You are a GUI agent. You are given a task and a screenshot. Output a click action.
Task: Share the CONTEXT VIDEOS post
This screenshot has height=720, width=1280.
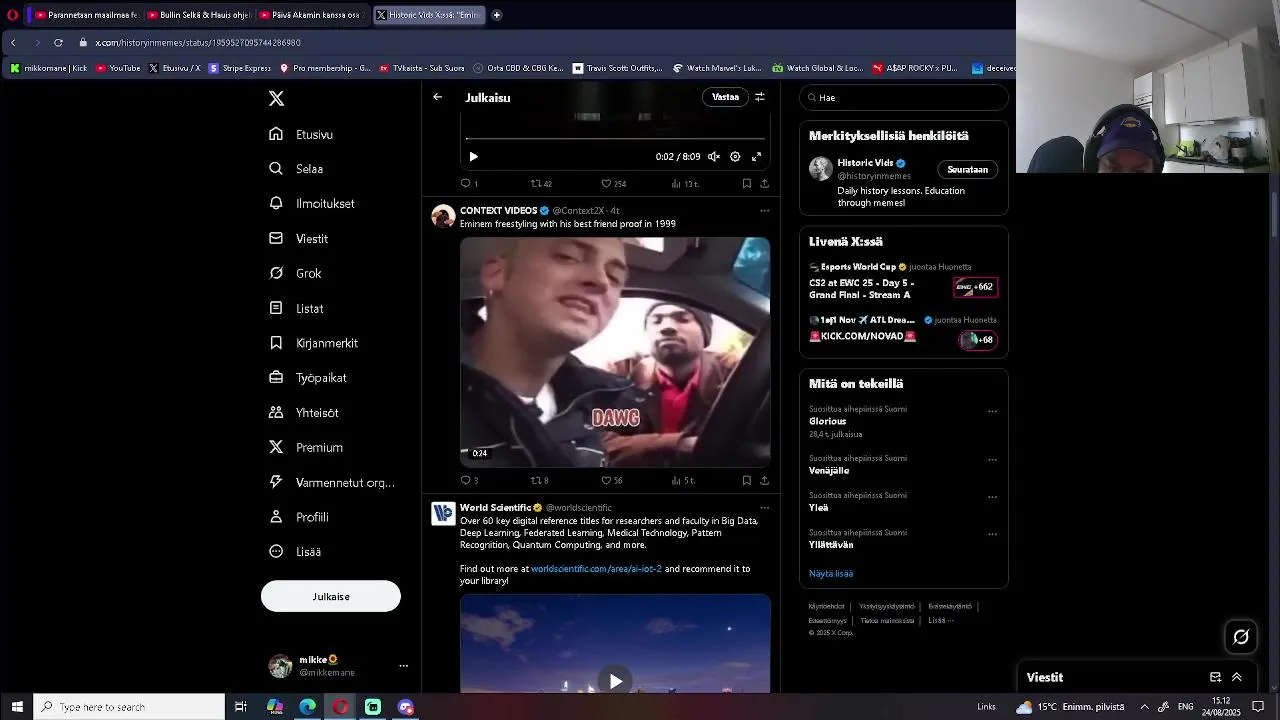(765, 481)
